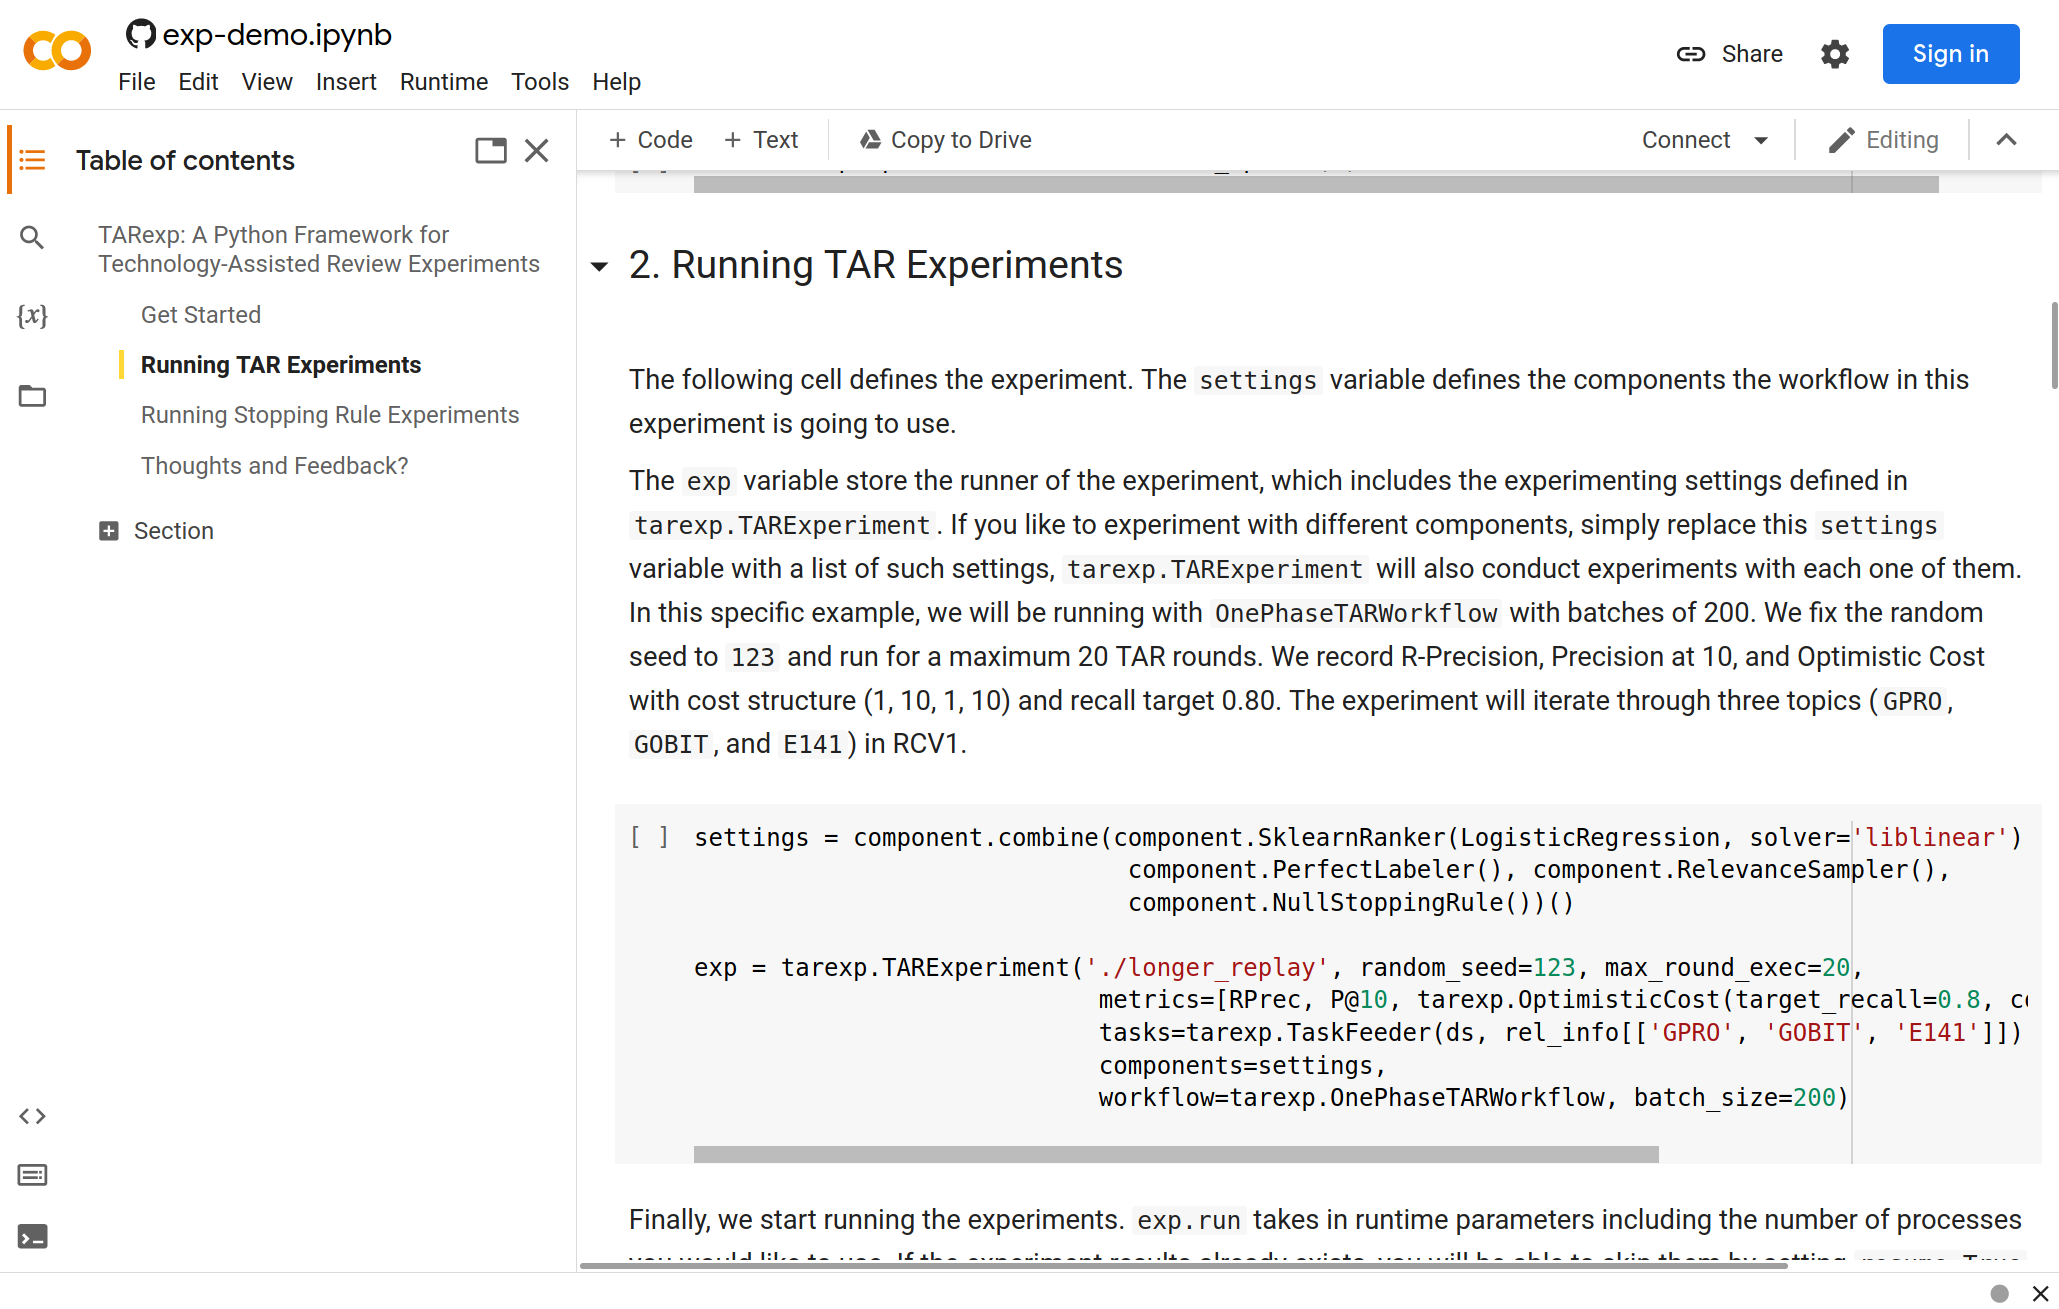Screen dimensions: 2059x1309
Task: Toggle the Table of contents list icon
Action: pyautogui.click(x=32, y=160)
